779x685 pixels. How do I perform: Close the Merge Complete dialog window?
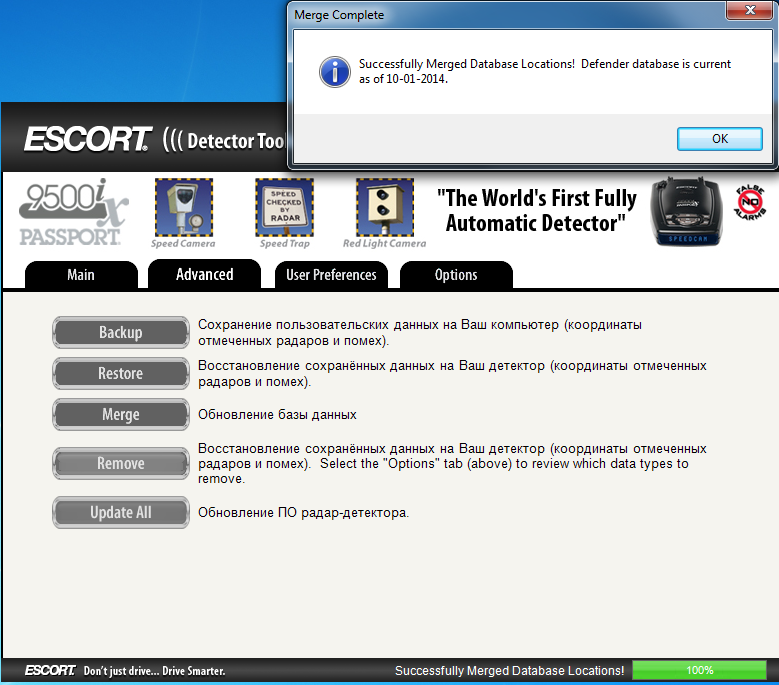[x=748, y=15]
